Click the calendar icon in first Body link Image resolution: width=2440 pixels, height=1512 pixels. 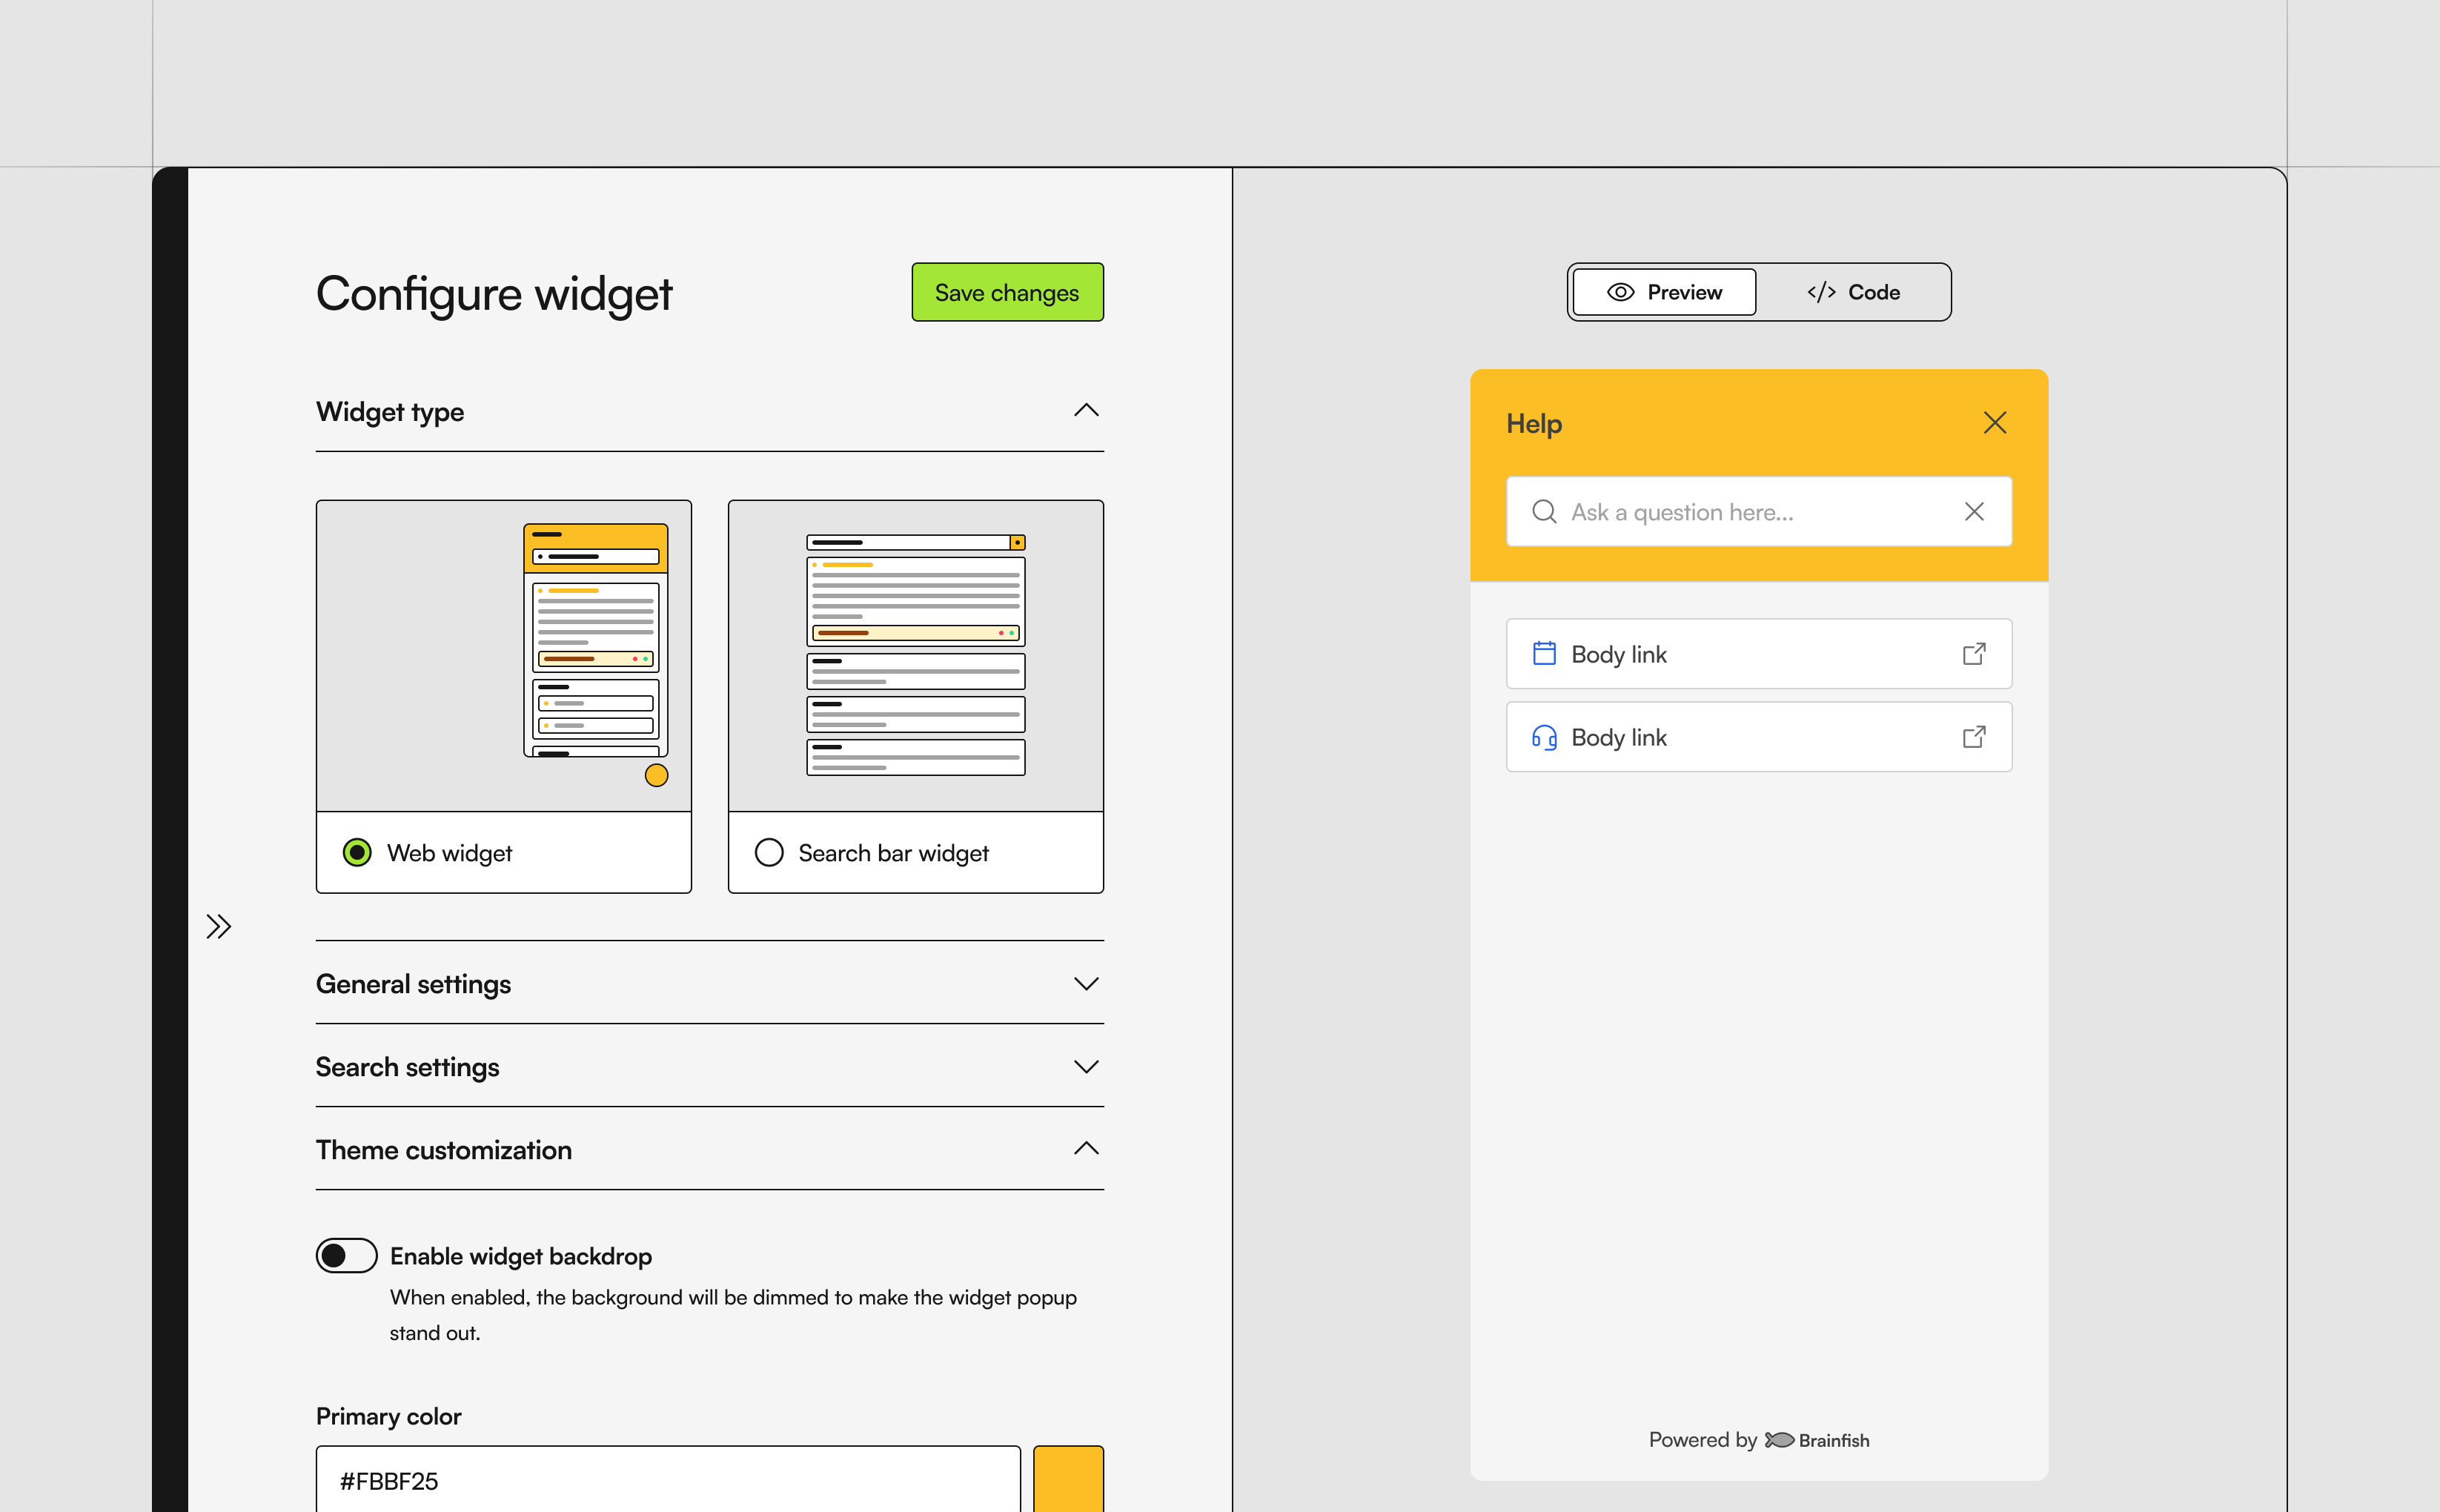click(1544, 654)
